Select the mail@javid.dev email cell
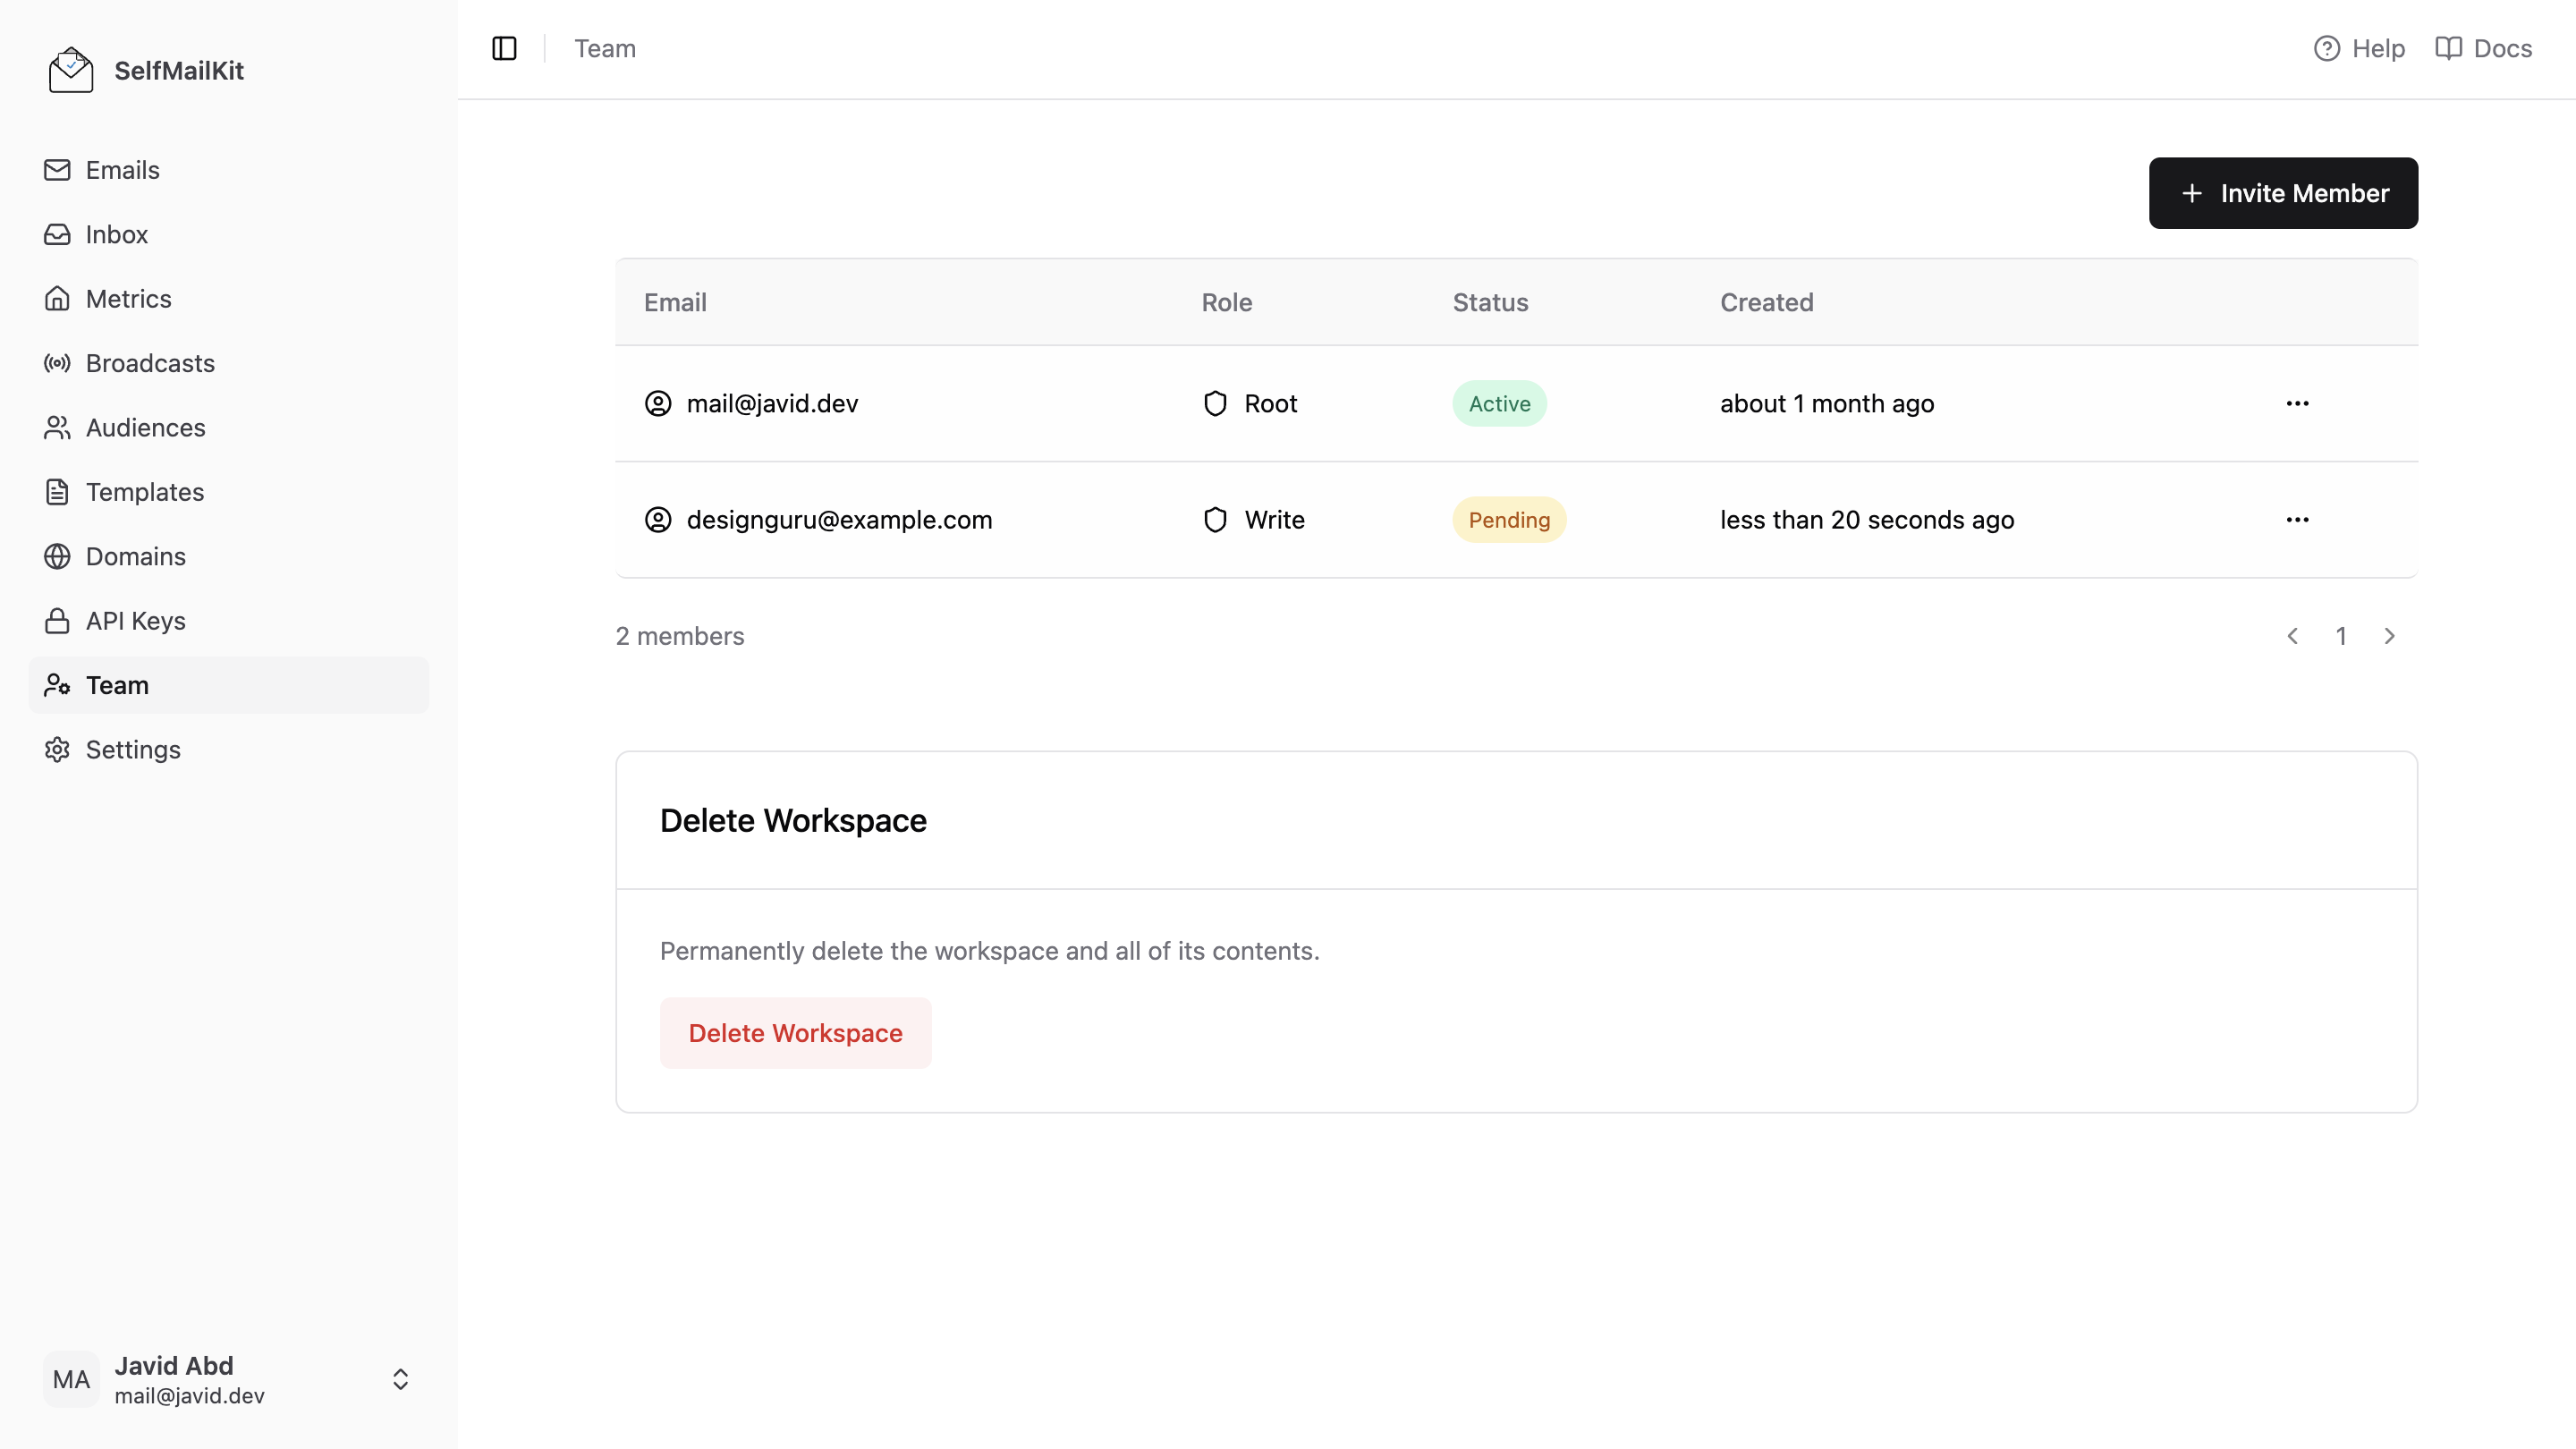This screenshot has height=1449, width=2576. tap(772, 403)
